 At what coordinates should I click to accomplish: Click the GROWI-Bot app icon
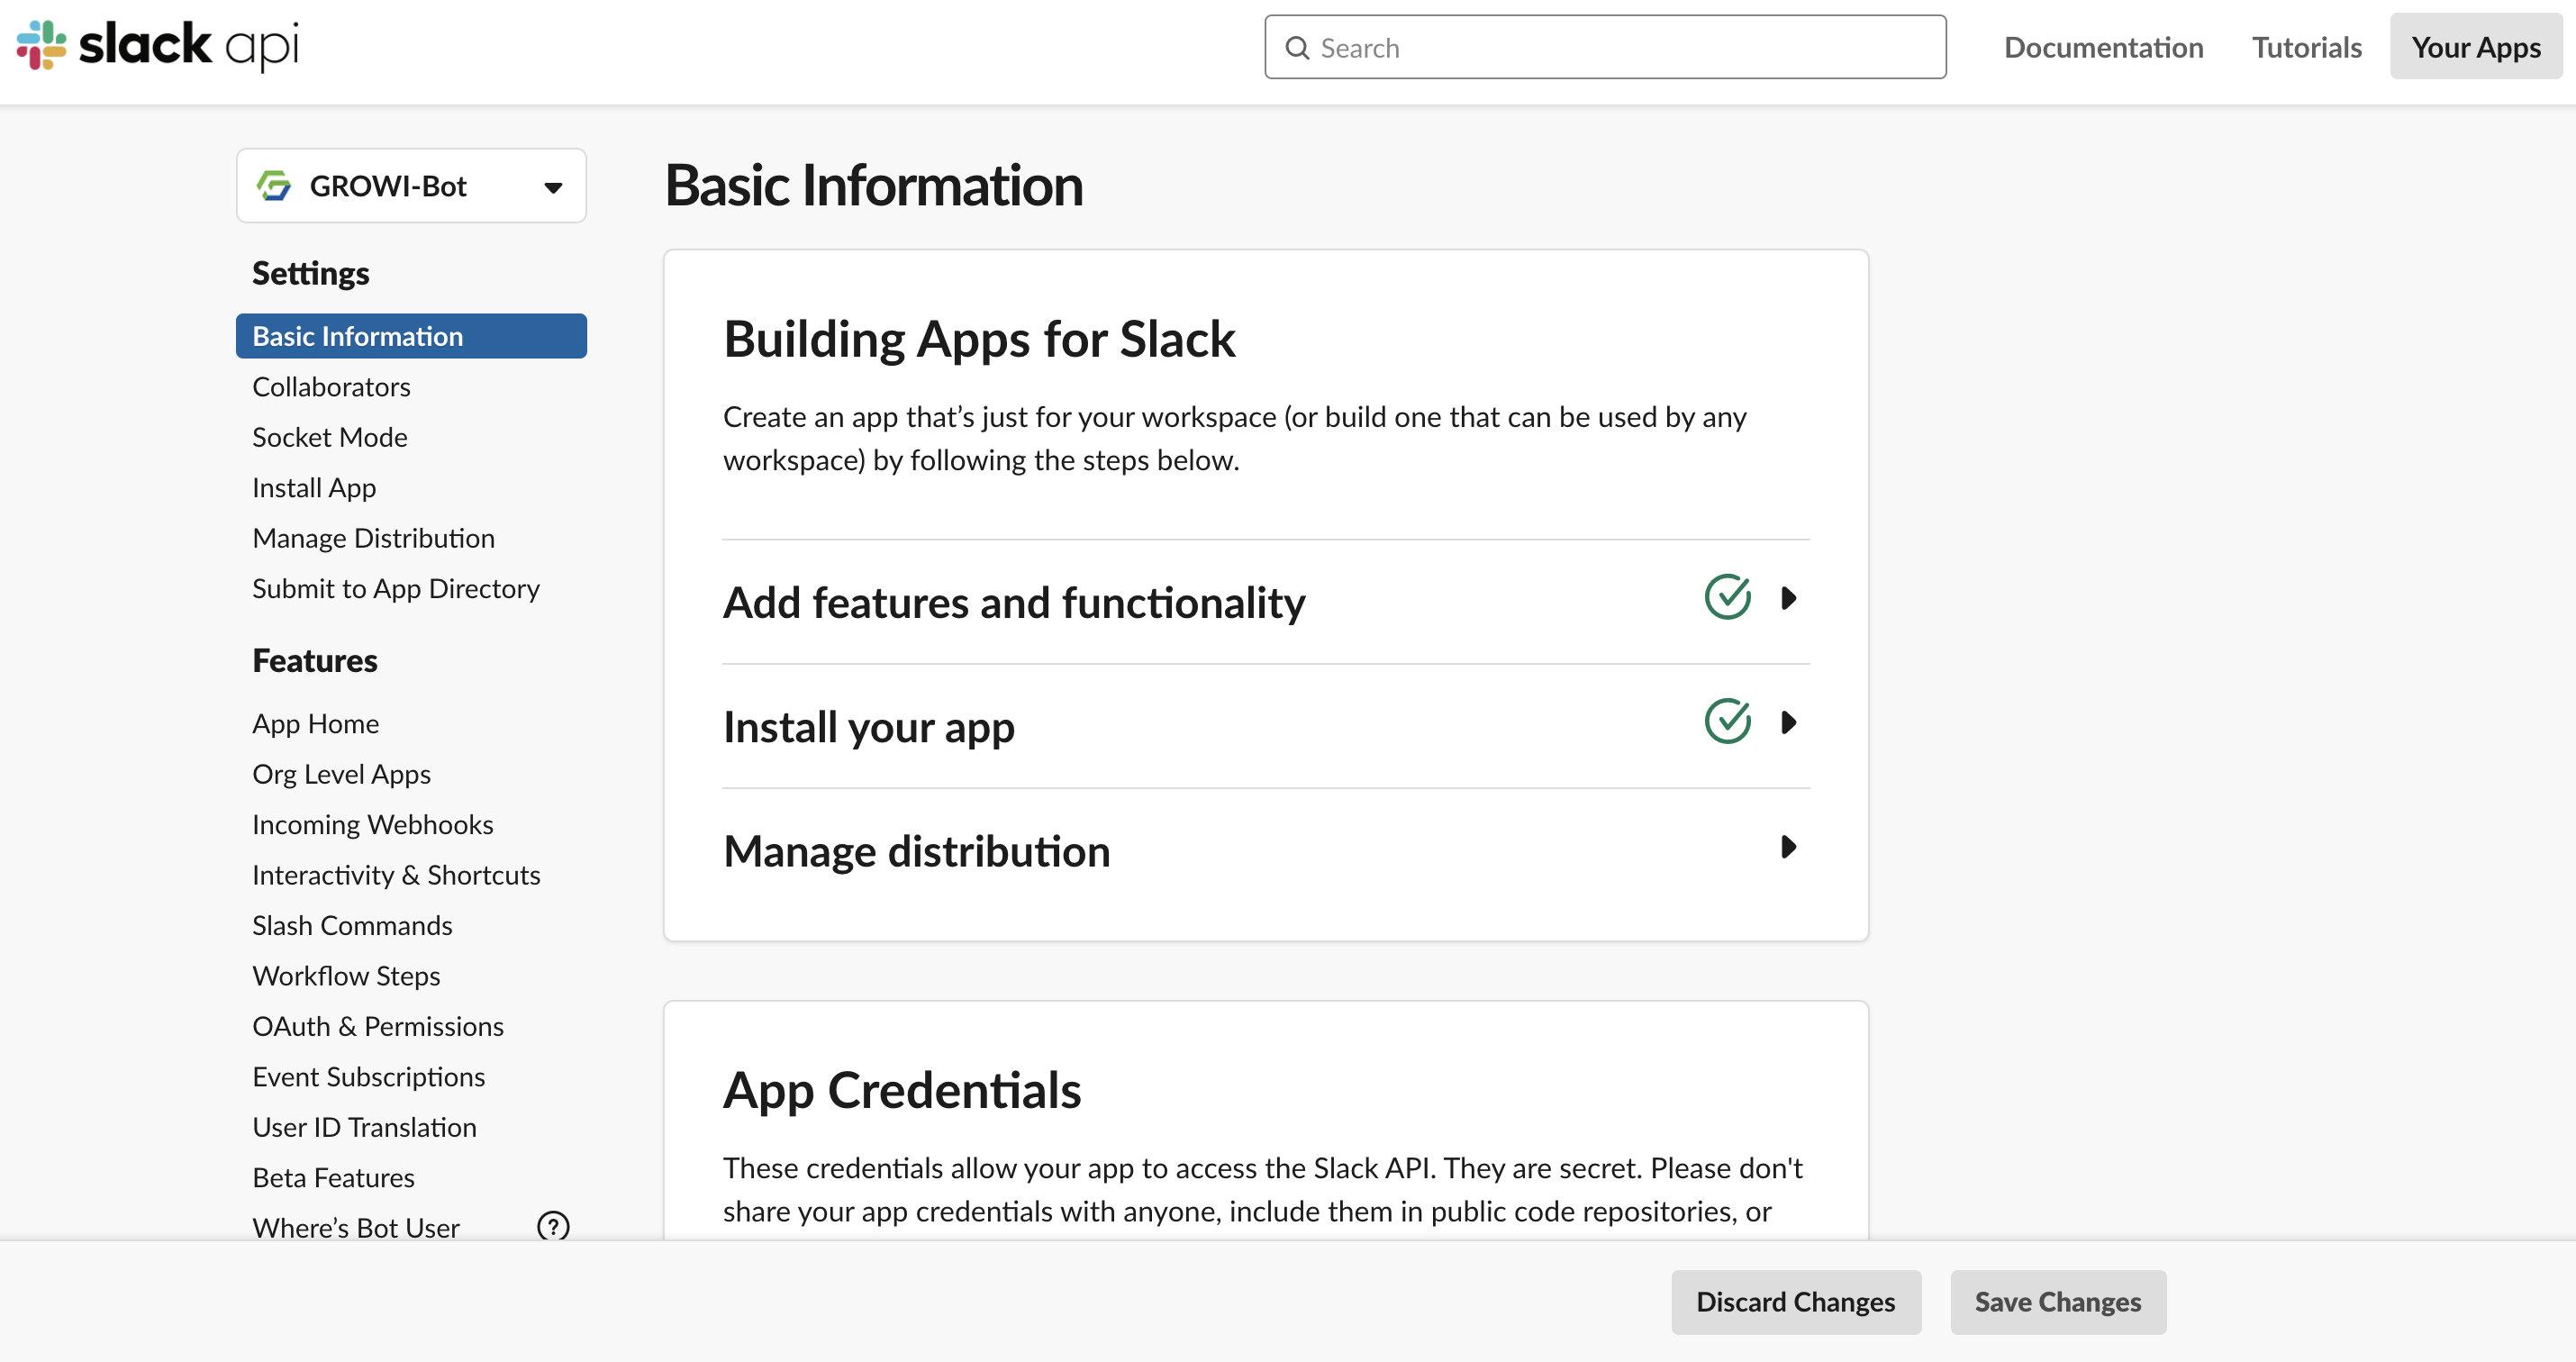click(274, 186)
